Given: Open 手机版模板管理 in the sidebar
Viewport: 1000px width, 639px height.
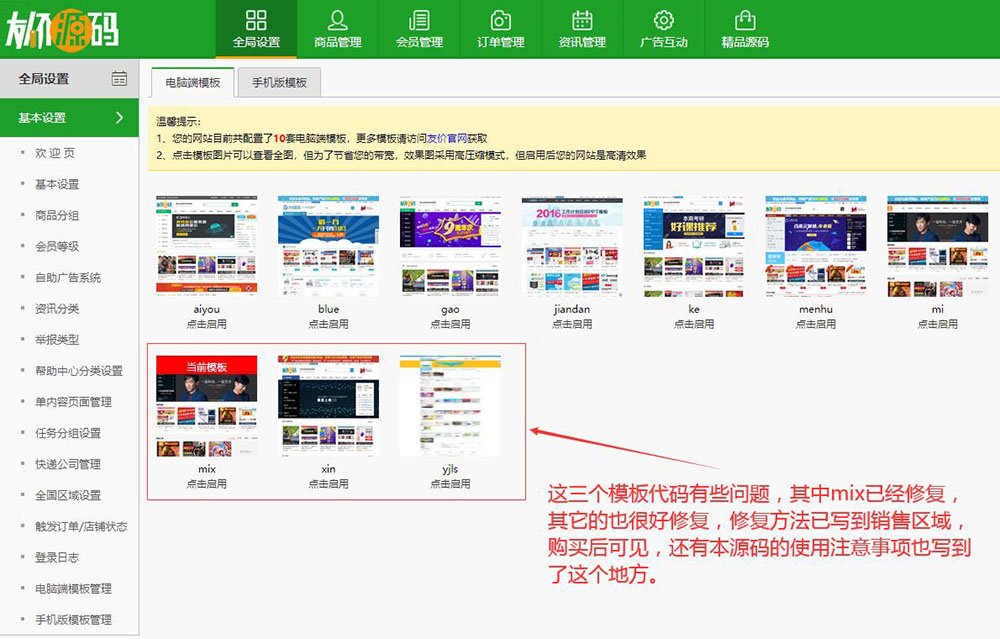Looking at the screenshot, I should 73,620.
